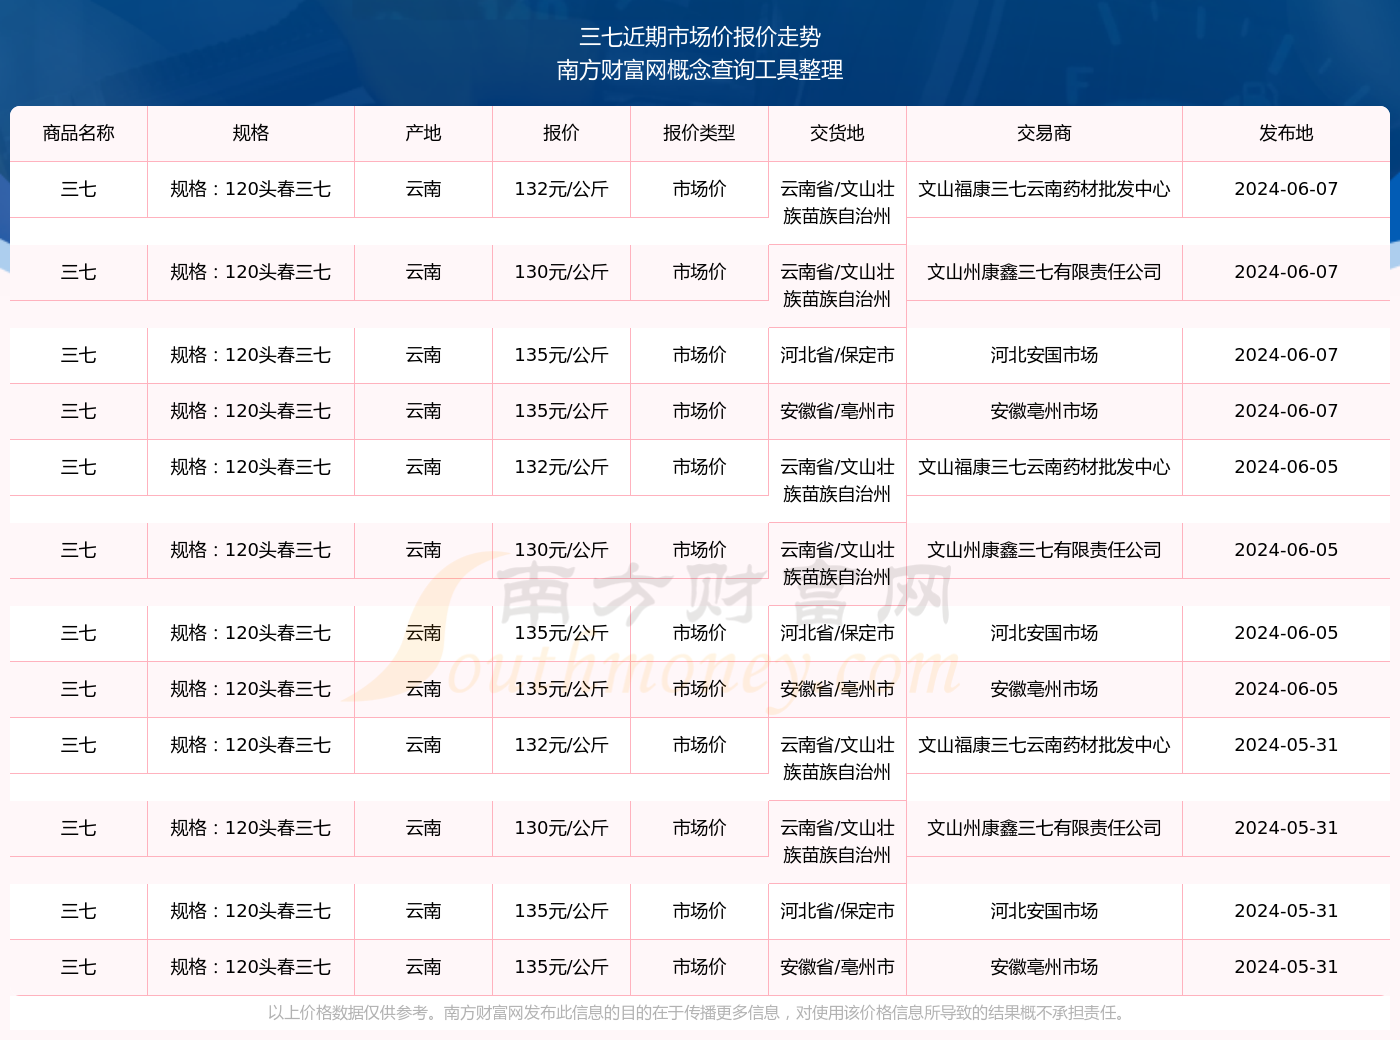The width and height of the screenshot is (1400, 1040).
Task: Click the footer disclaimer starting 以上价格数据仅供参考
Action: pos(700,1013)
